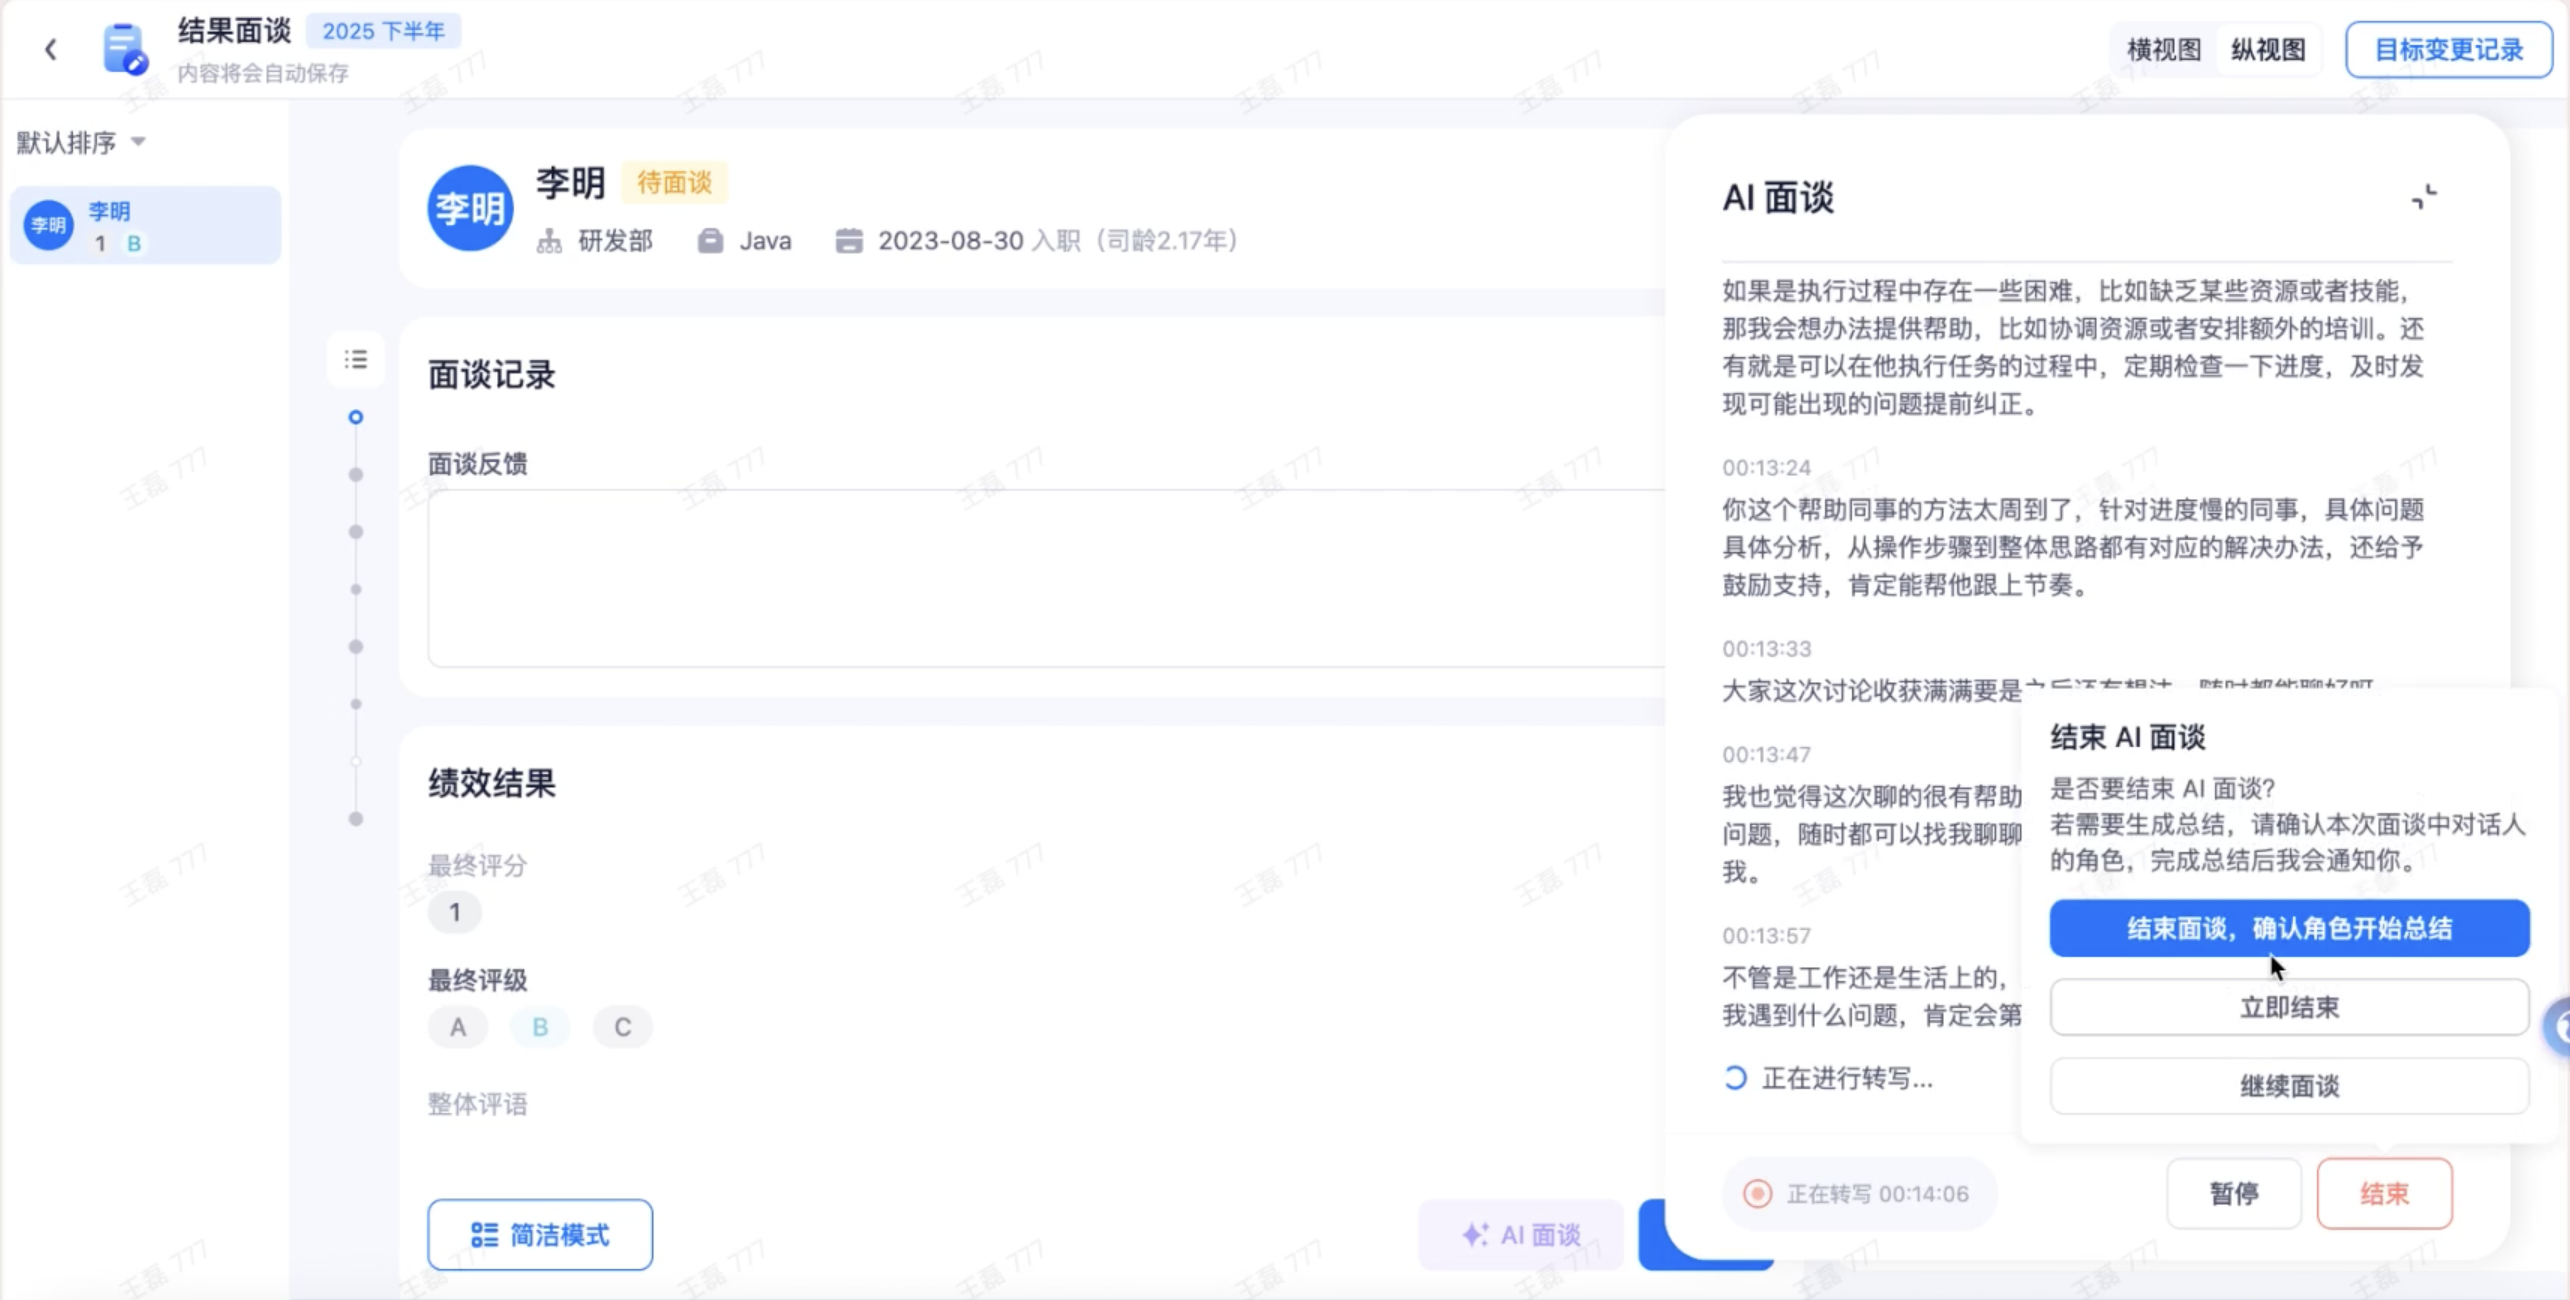This screenshot has width=2570, height=1300.
Task: Collapse the AI 面谈 panel with minimize icon
Action: pos(2423,197)
